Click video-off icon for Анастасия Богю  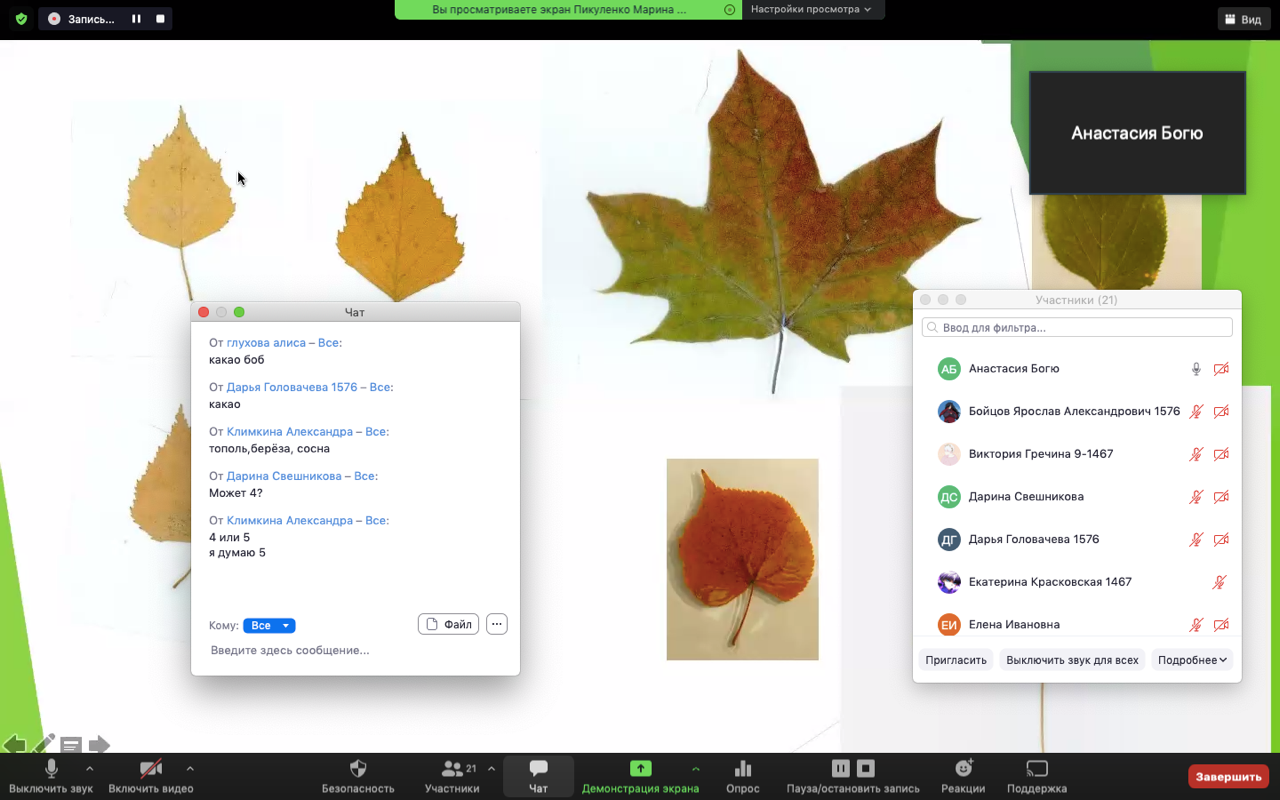1221,369
